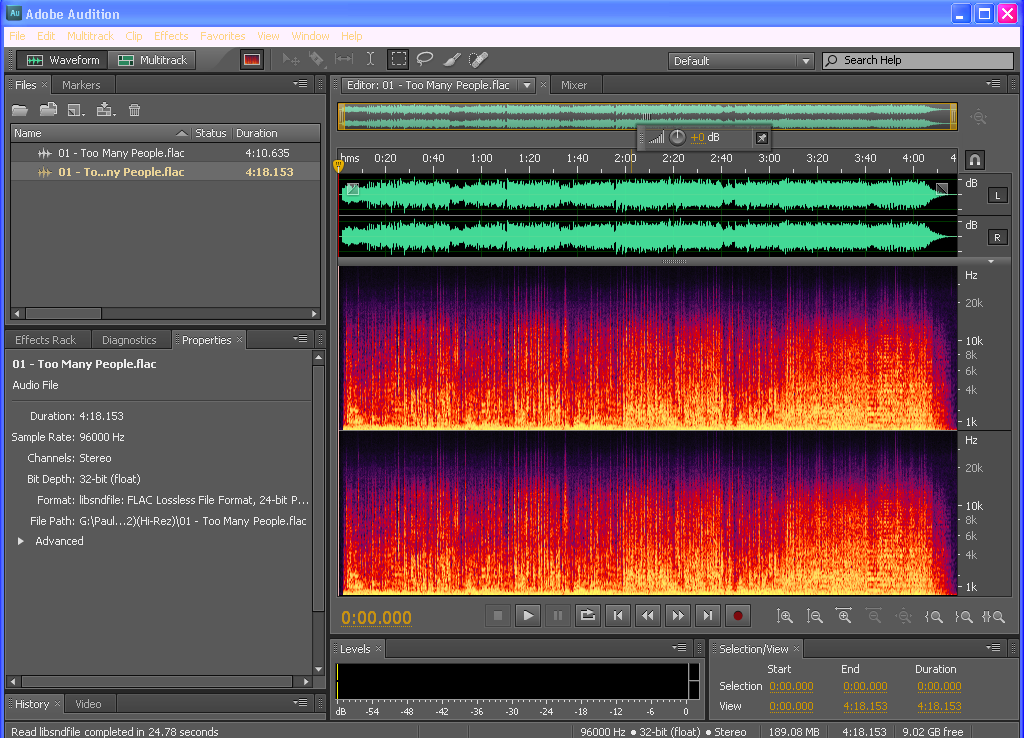Select the Slip tool
The height and width of the screenshot is (738, 1024).
(x=344, y=60)
